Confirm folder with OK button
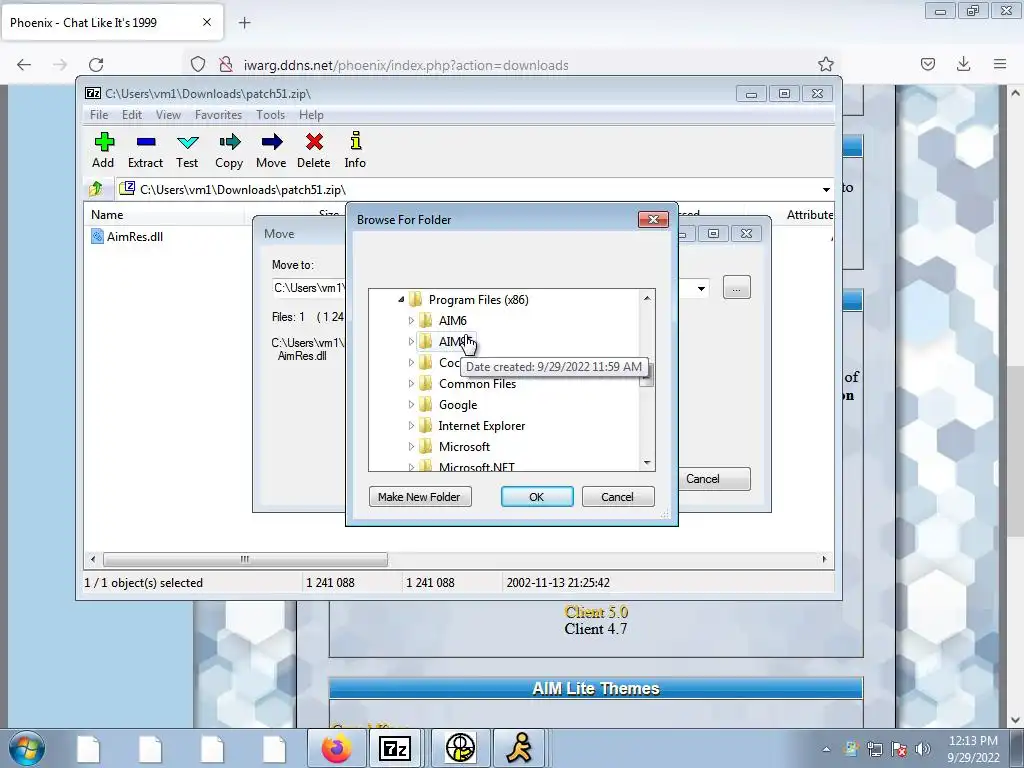The width and height of the screenshot is (1024, 768). click(x=537, y=496)
